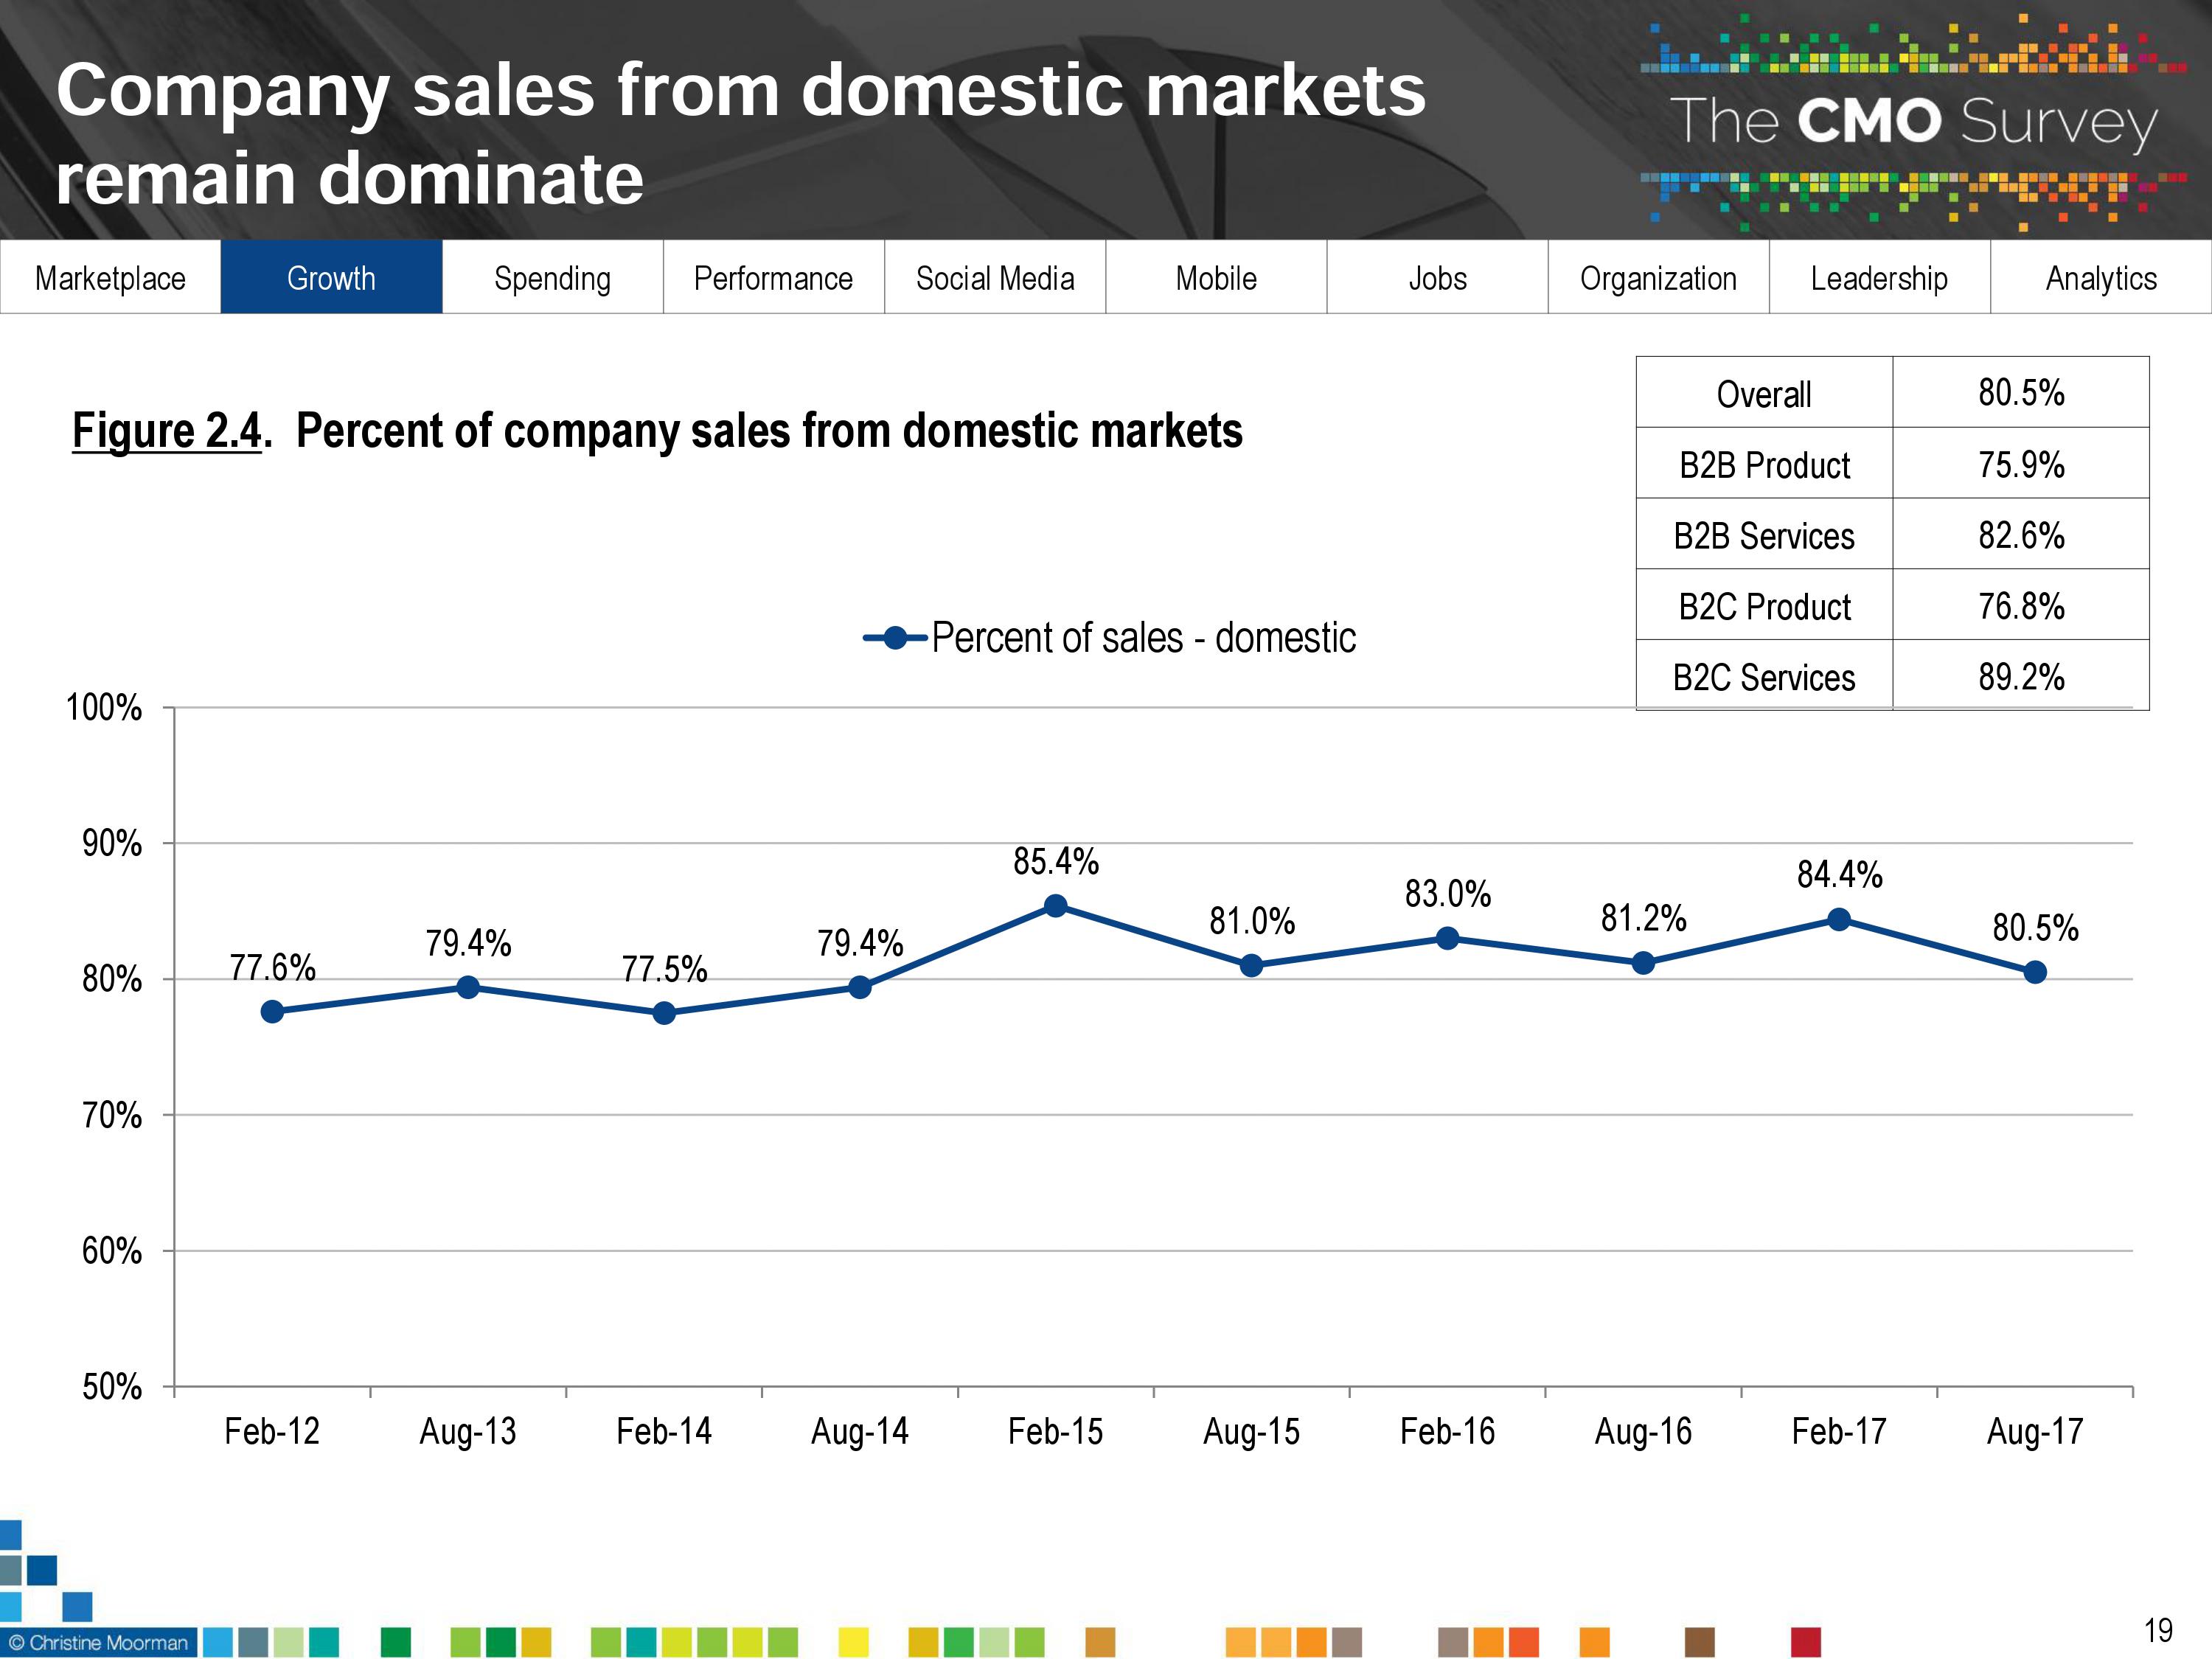
Task: Go to the Performance section tab
Action: coord(773,278)
